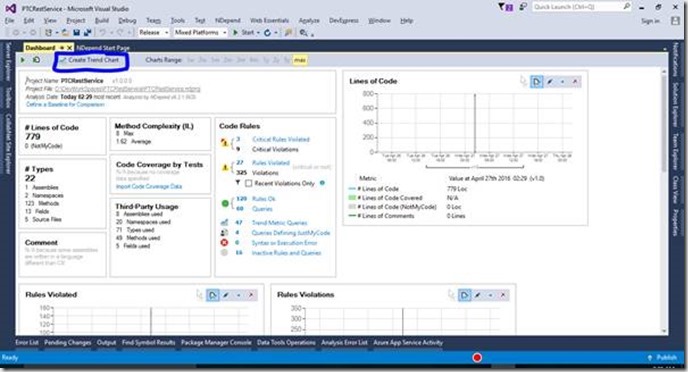This screenshot has width=688, height=372.
Task: Open the Mixed Platforms dropdown
Action: [x=201, y=32]
